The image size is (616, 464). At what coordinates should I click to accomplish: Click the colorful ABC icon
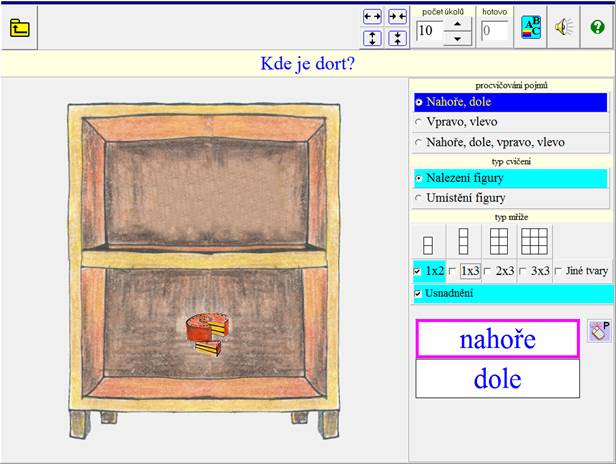click(x=532, y=28)
